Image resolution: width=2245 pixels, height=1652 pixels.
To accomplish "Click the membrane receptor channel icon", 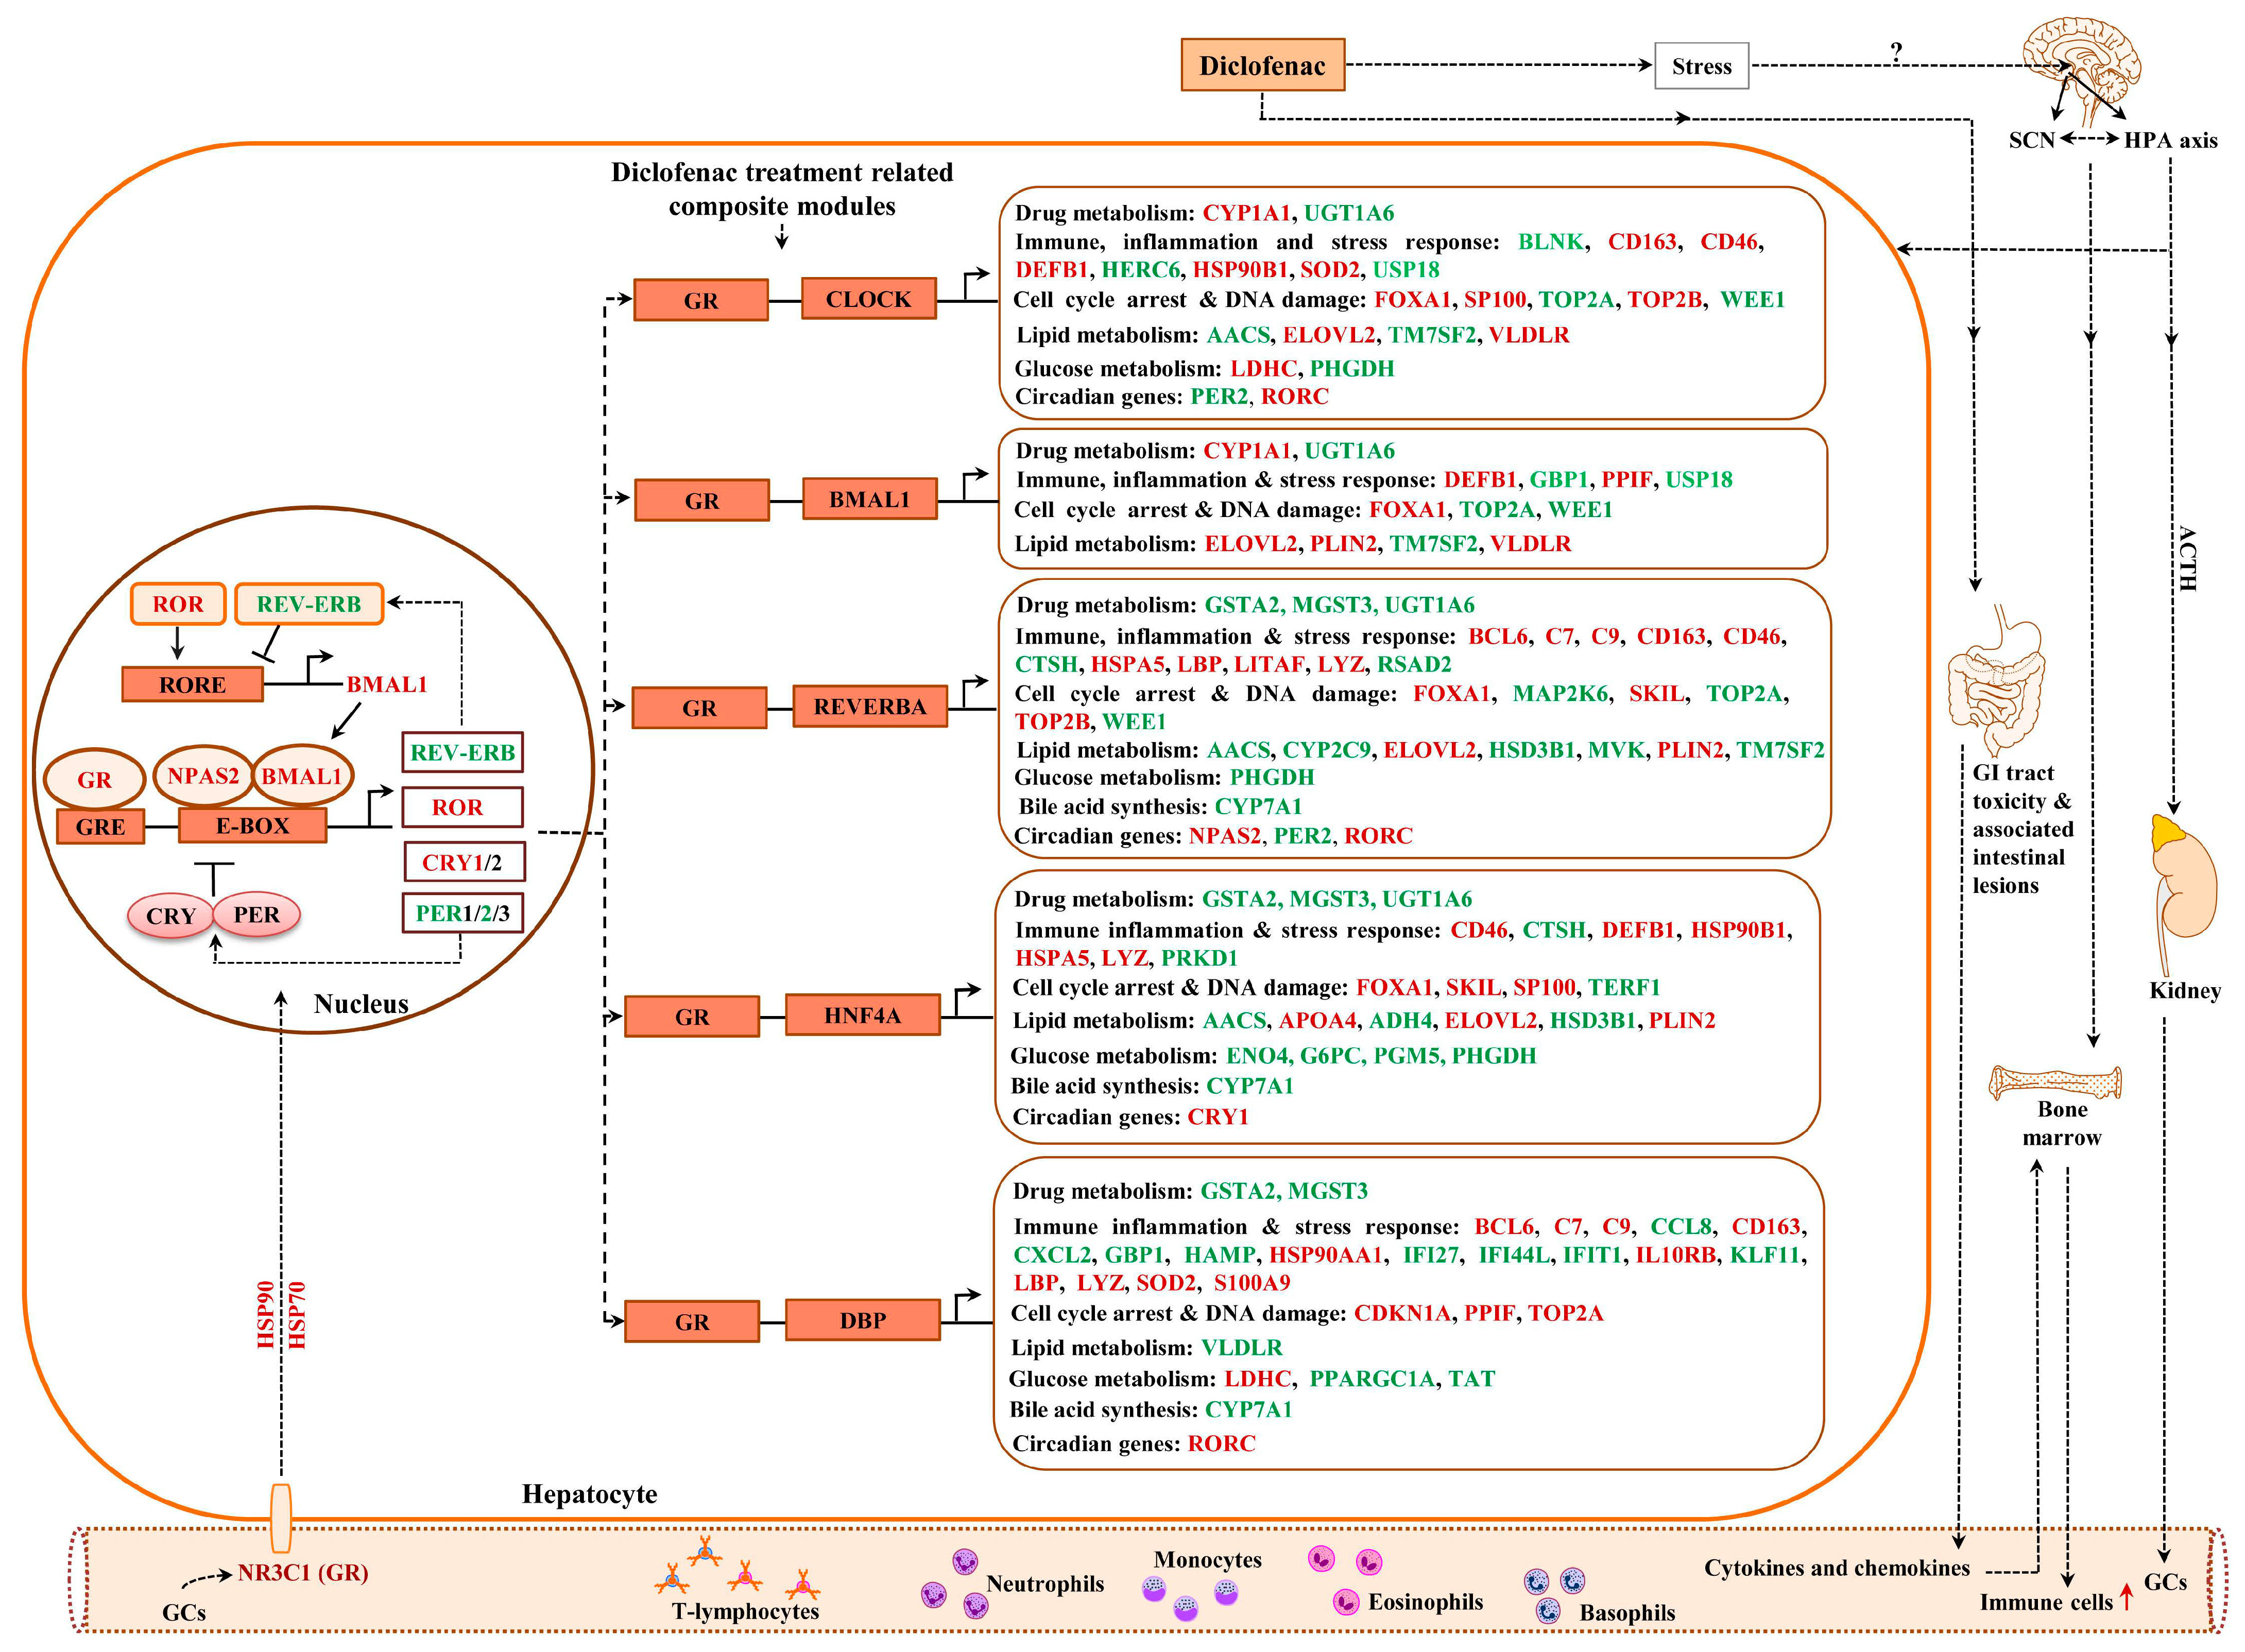I will pos(281,1517).
